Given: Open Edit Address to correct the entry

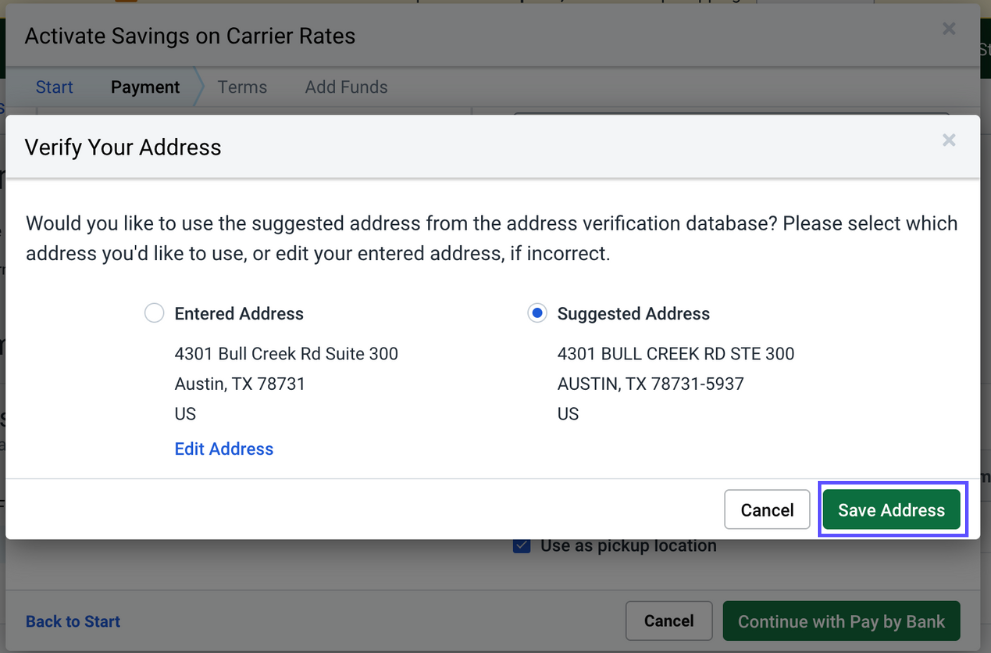Looking at the screenshot, I should [223, 449].
